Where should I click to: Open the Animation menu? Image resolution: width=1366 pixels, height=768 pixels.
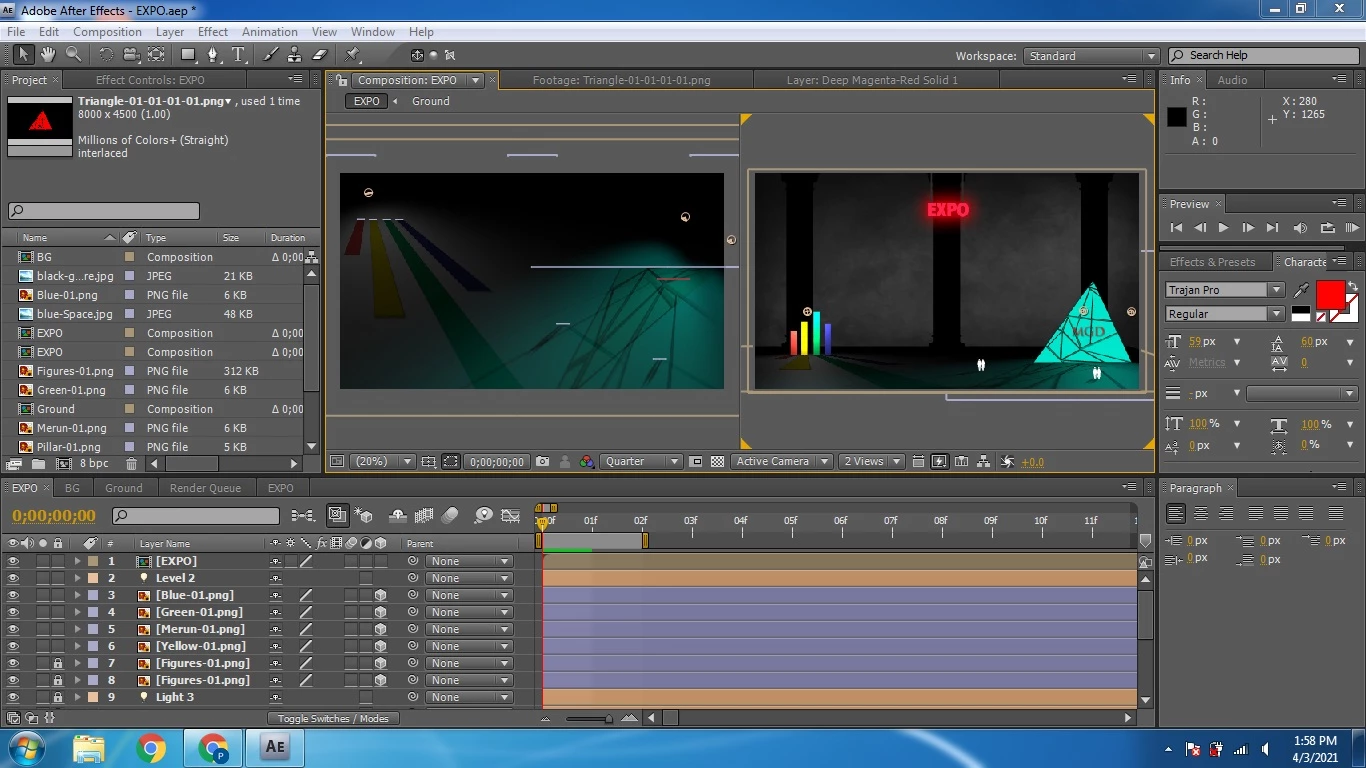pos(269,32)
